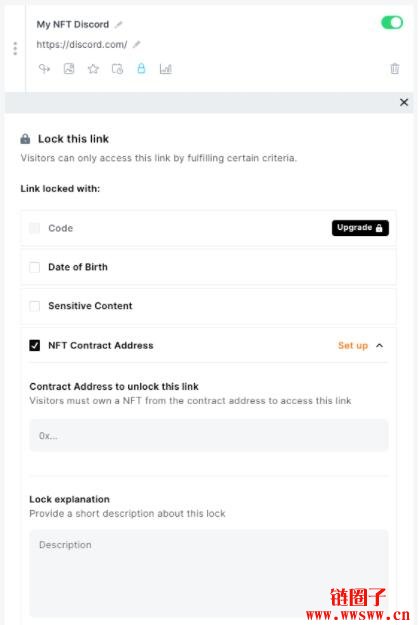
Task: Open the thumbnail image icon
Action: [69, 69]
